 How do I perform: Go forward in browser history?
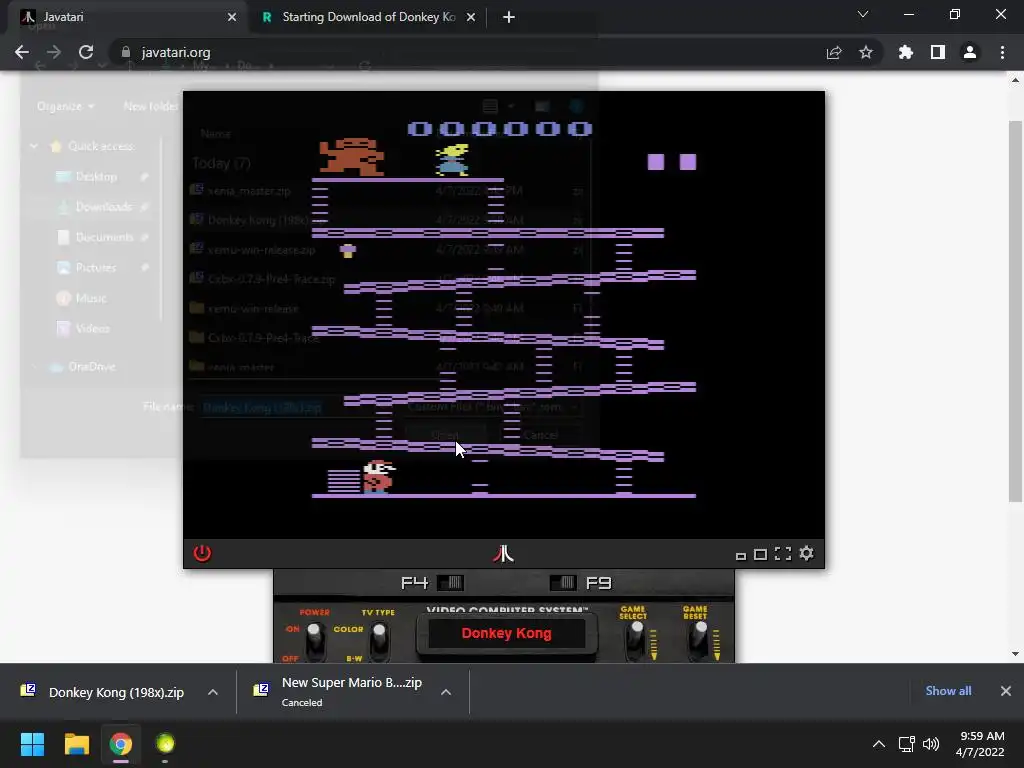coord(54,52)
